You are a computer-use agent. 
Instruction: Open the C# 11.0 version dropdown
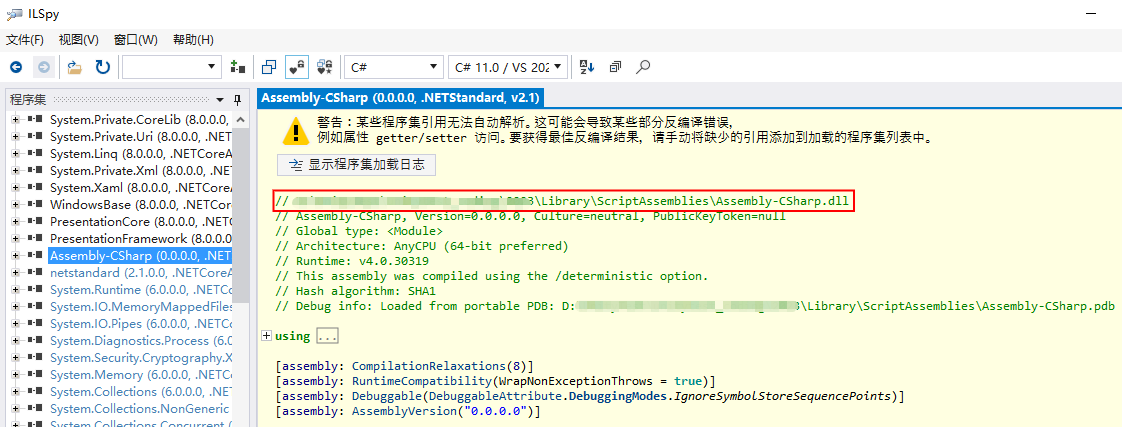(x=509, y=67)
